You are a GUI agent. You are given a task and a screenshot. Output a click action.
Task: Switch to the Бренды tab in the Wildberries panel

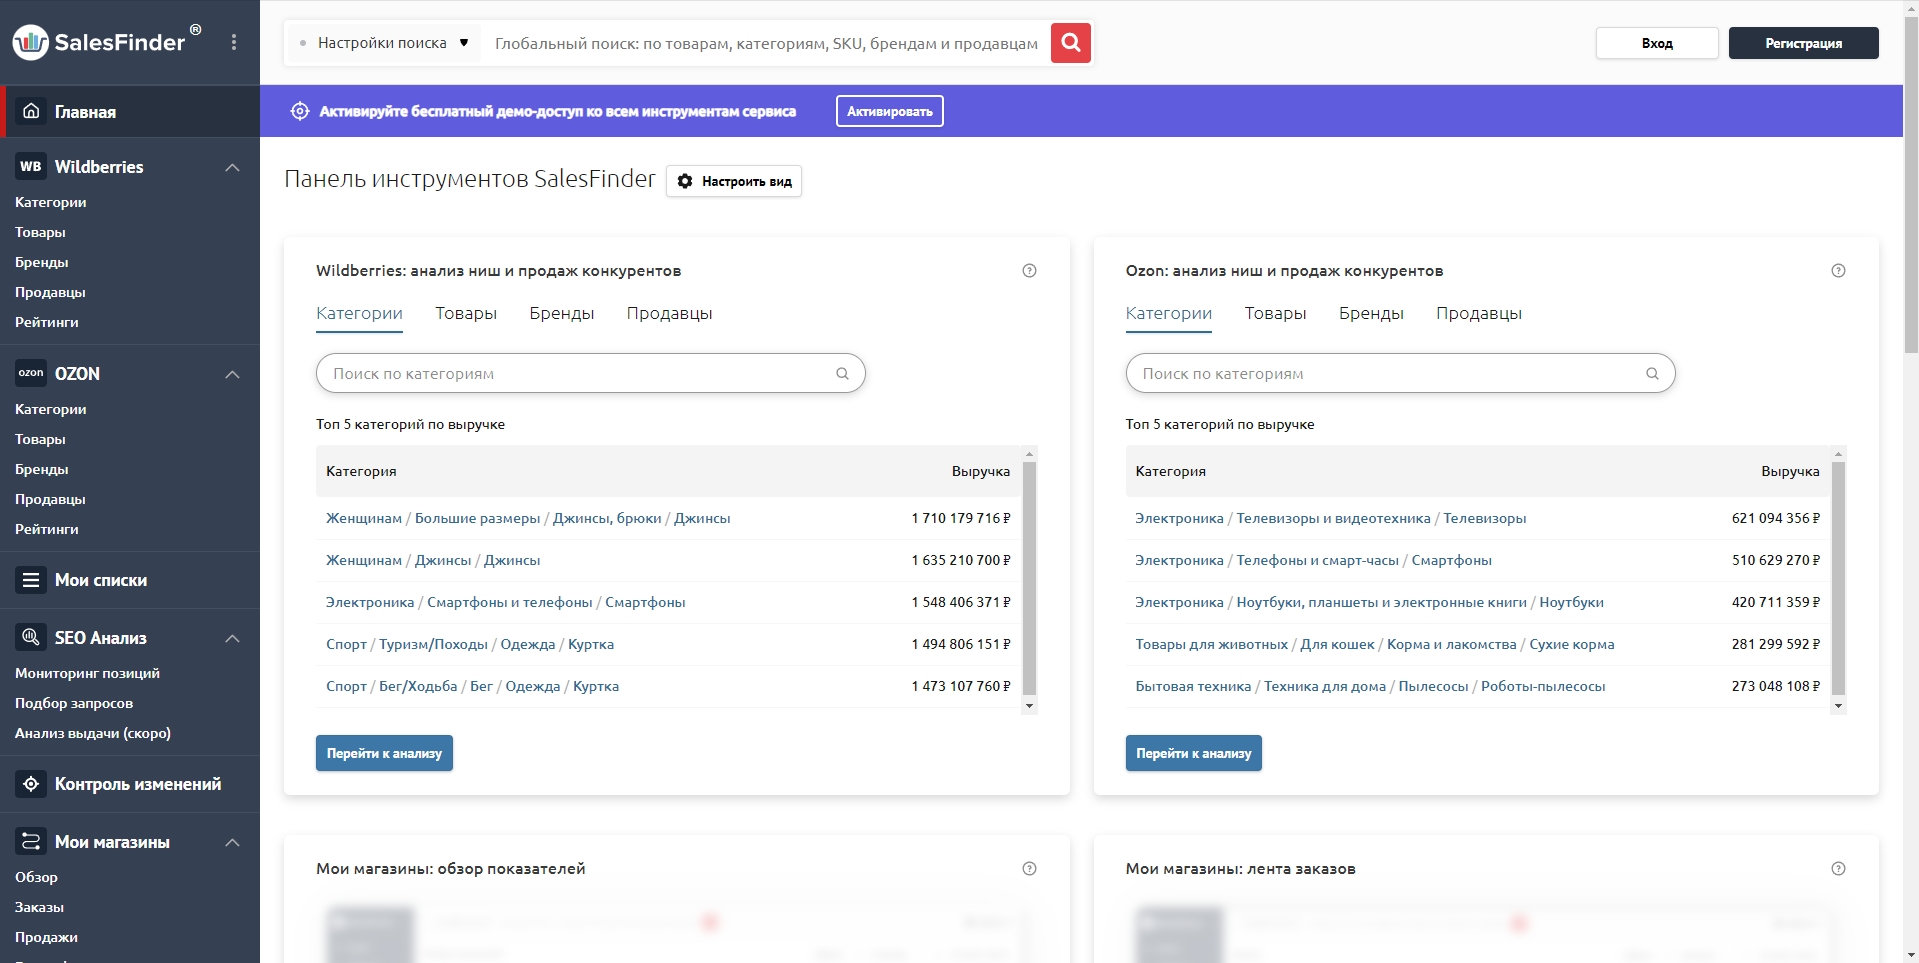562,313
